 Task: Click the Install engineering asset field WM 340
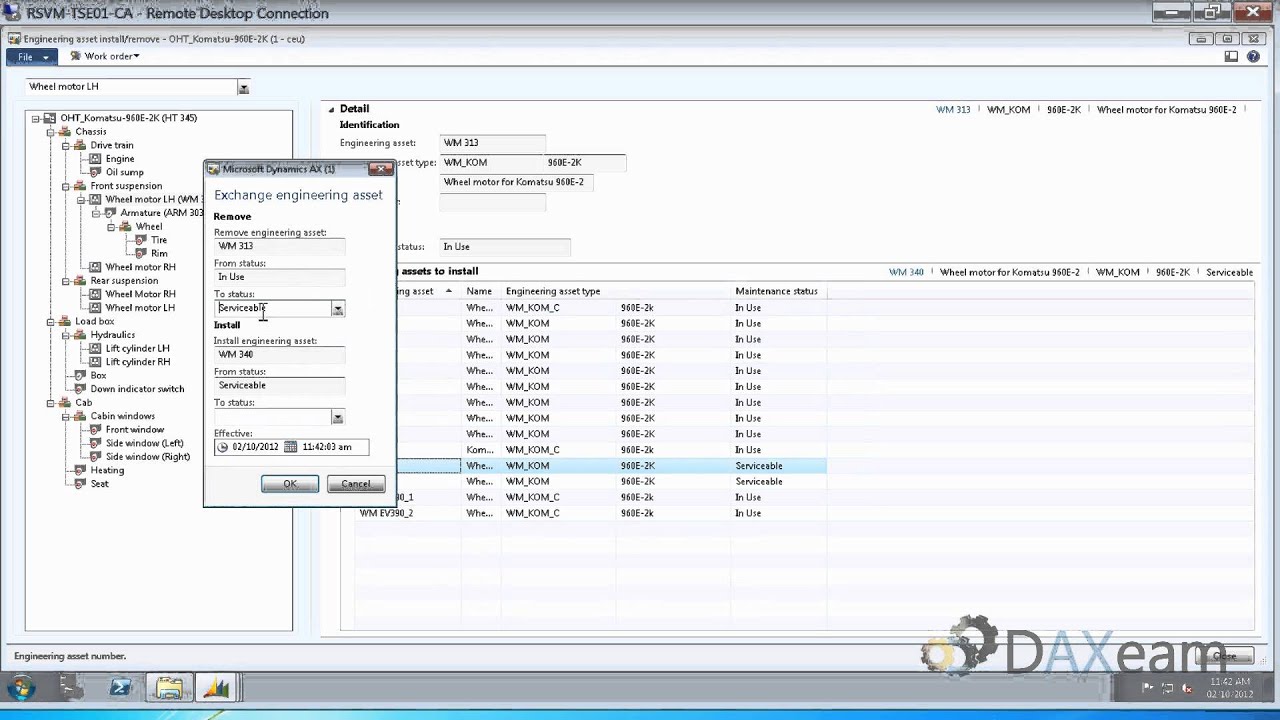tap(279, 354)
